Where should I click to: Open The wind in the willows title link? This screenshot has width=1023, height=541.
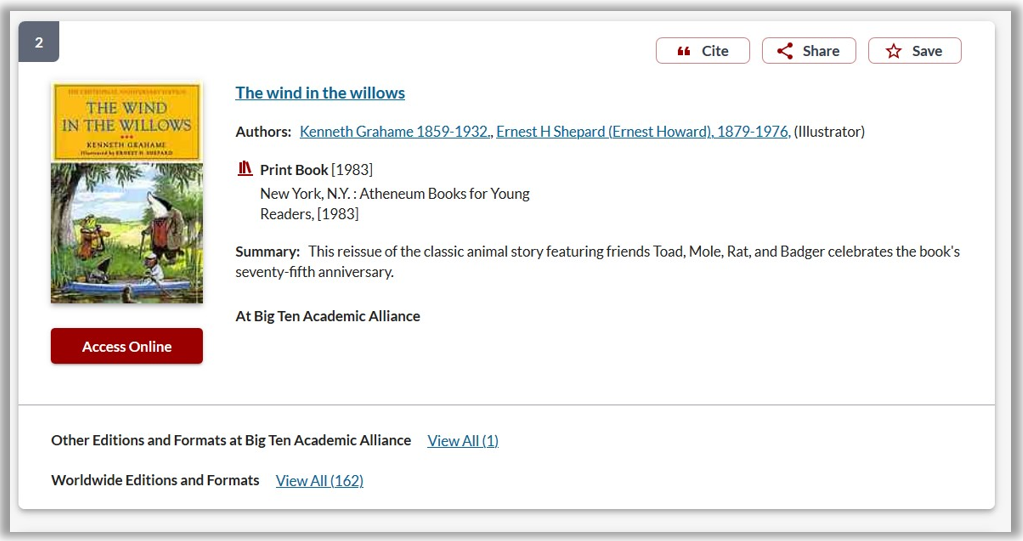pyautogui.click(x=320, y=93)
